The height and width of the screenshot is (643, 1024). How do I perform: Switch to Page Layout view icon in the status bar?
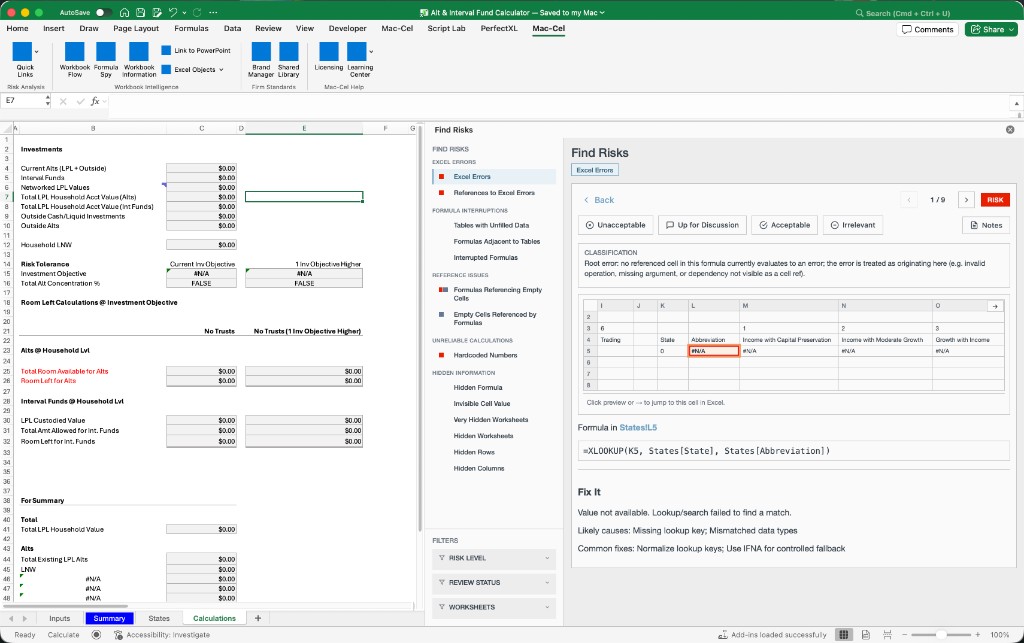pos(865,635)
